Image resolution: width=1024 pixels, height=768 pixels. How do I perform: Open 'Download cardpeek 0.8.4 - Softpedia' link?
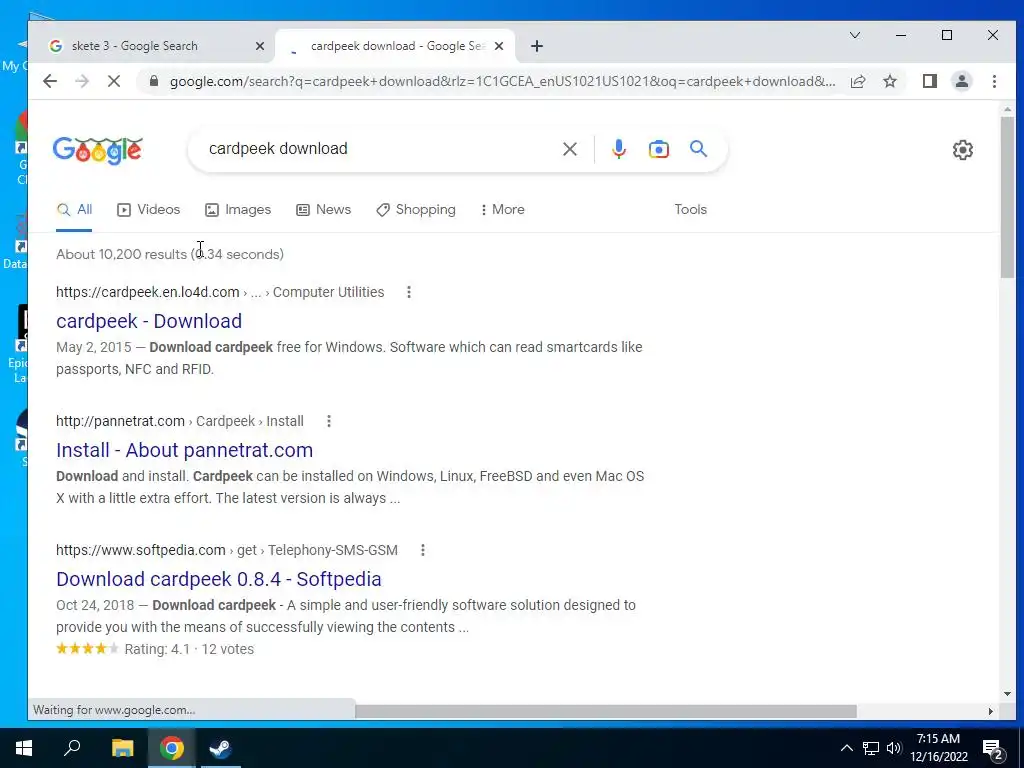(x=219, y=579)
